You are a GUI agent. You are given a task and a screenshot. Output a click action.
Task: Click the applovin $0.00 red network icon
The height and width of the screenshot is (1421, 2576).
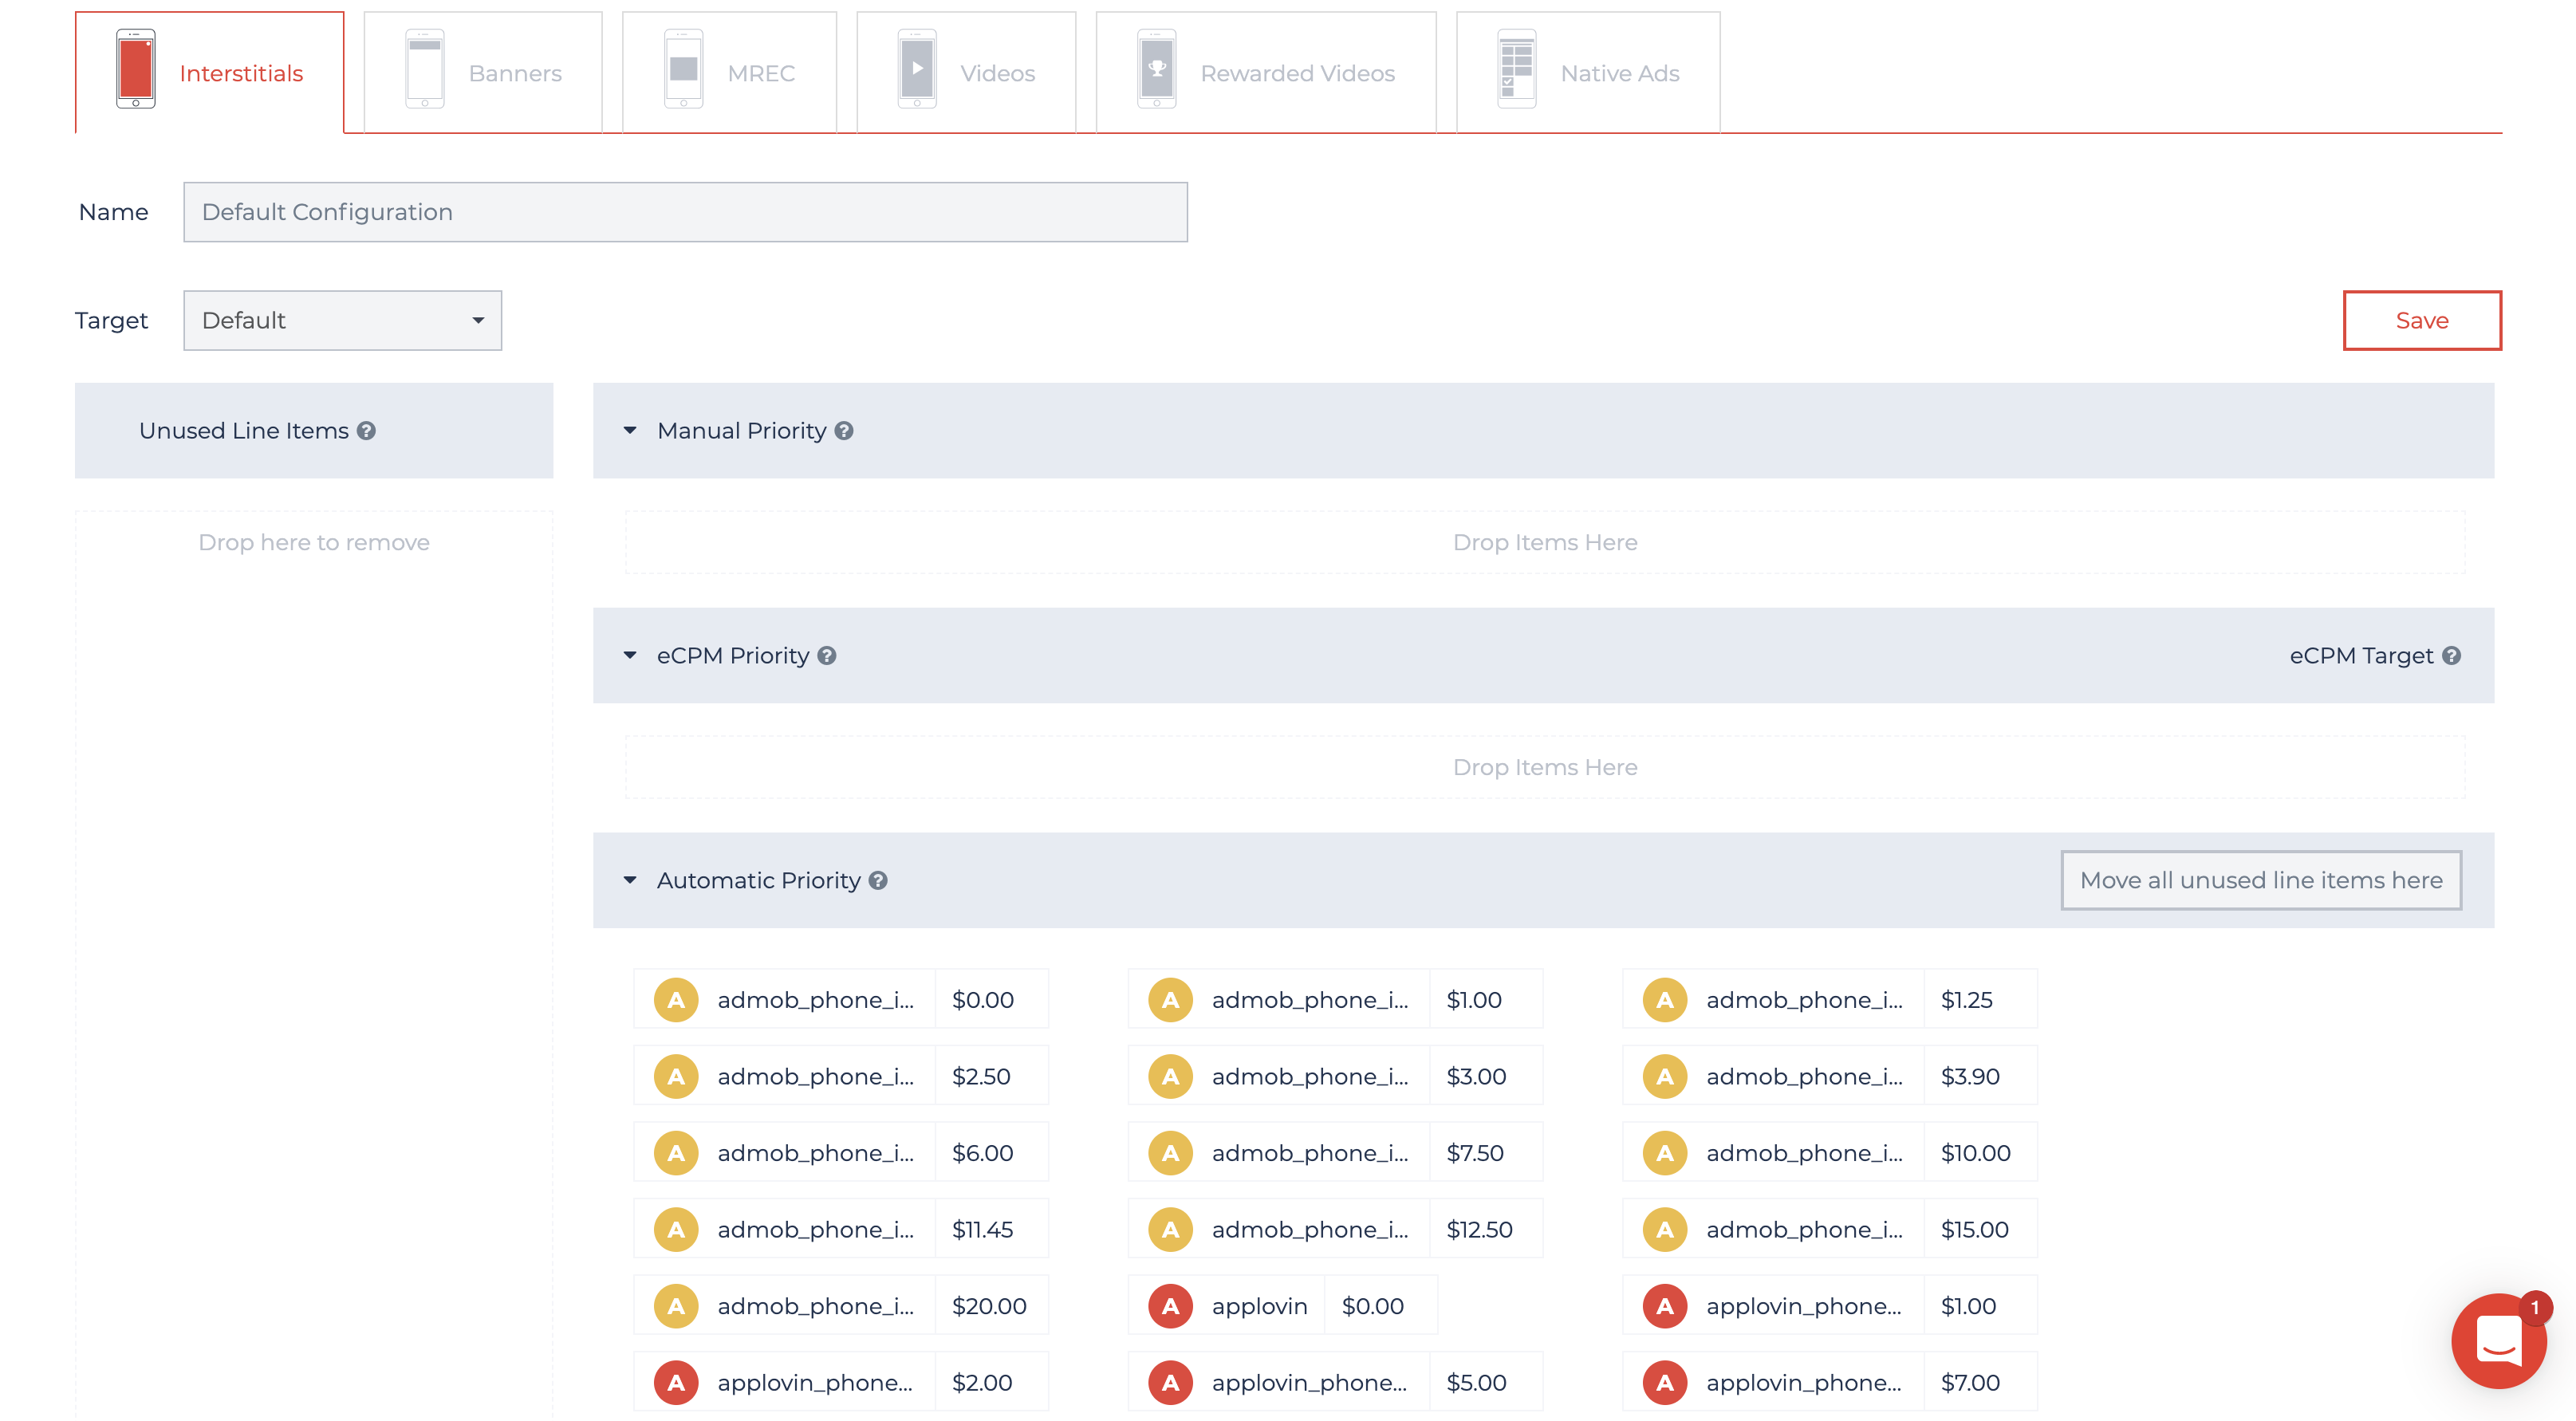pos(1170,1306)
